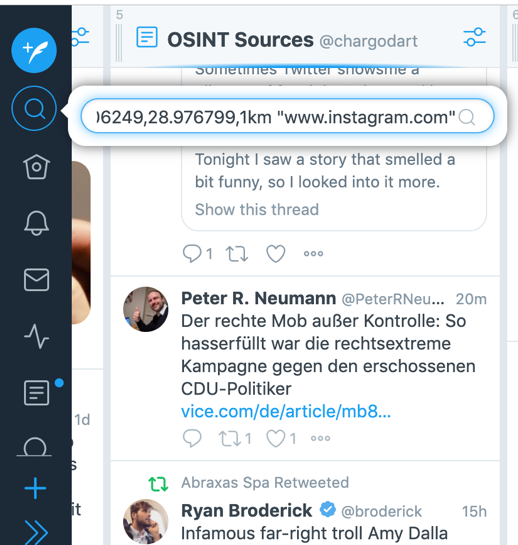Open the vice.com article link
The width and height of the screenshot is (518, 545).
286,412
